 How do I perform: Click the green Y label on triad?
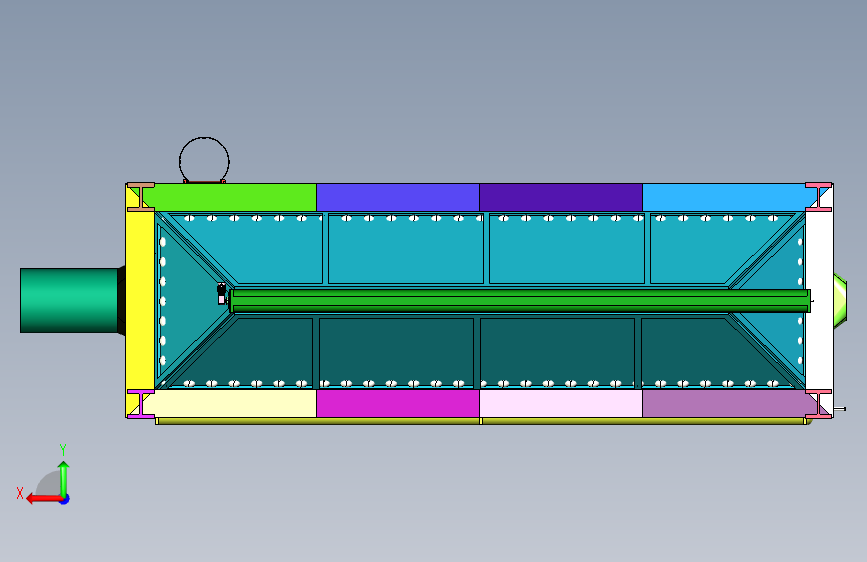click(x=63, y=449)
